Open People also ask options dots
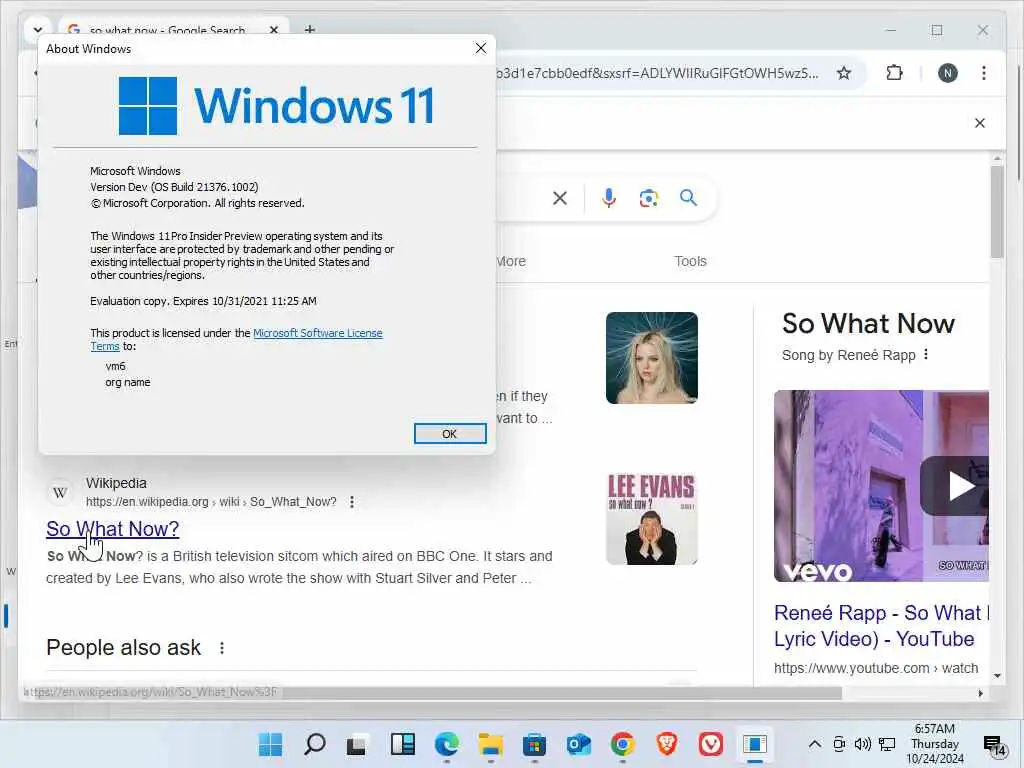 coord(222,648)
